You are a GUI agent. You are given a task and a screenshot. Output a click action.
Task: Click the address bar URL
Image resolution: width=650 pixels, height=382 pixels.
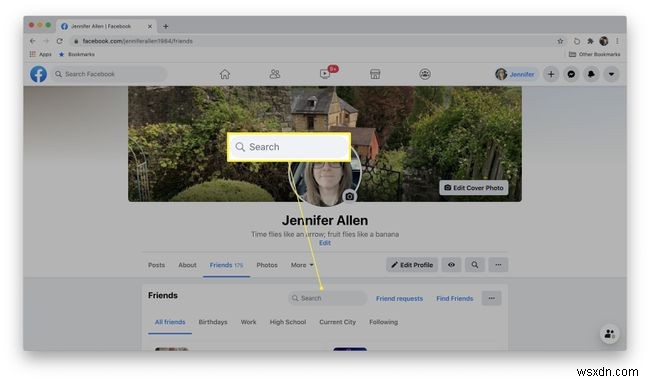pos(137,41)
